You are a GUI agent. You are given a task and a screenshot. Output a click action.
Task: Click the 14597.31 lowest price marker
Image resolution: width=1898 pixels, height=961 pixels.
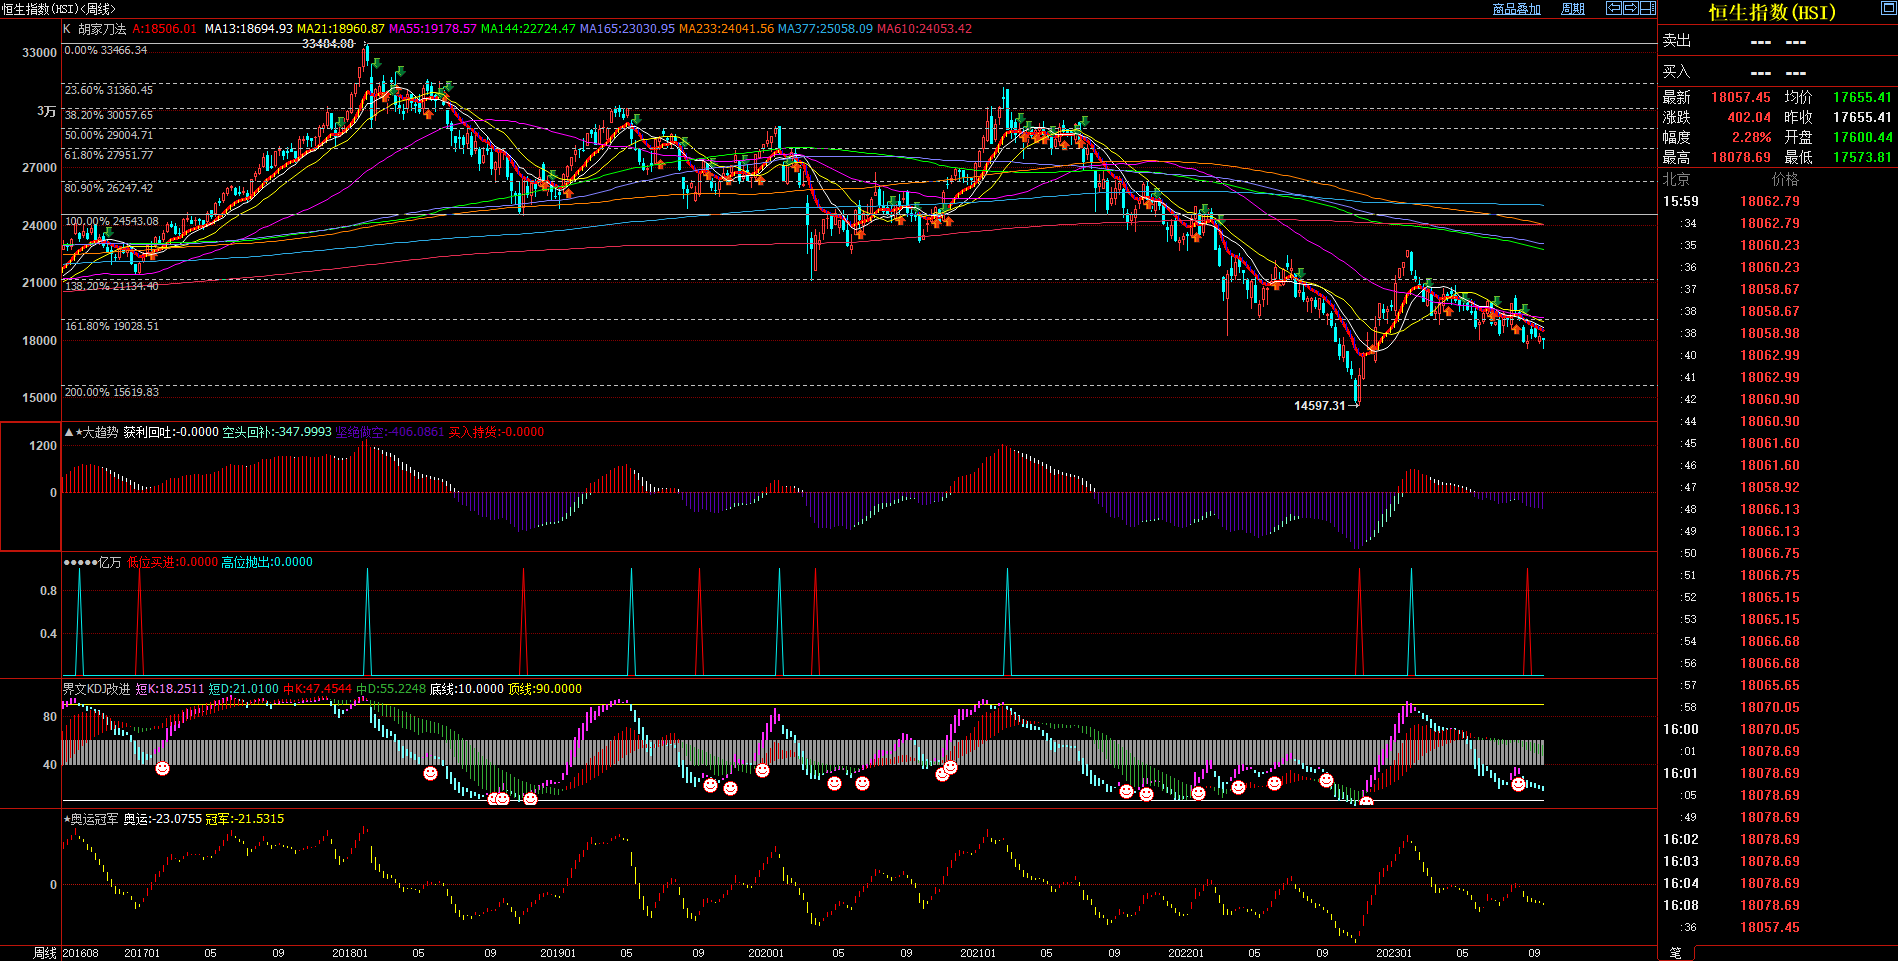1319,406
